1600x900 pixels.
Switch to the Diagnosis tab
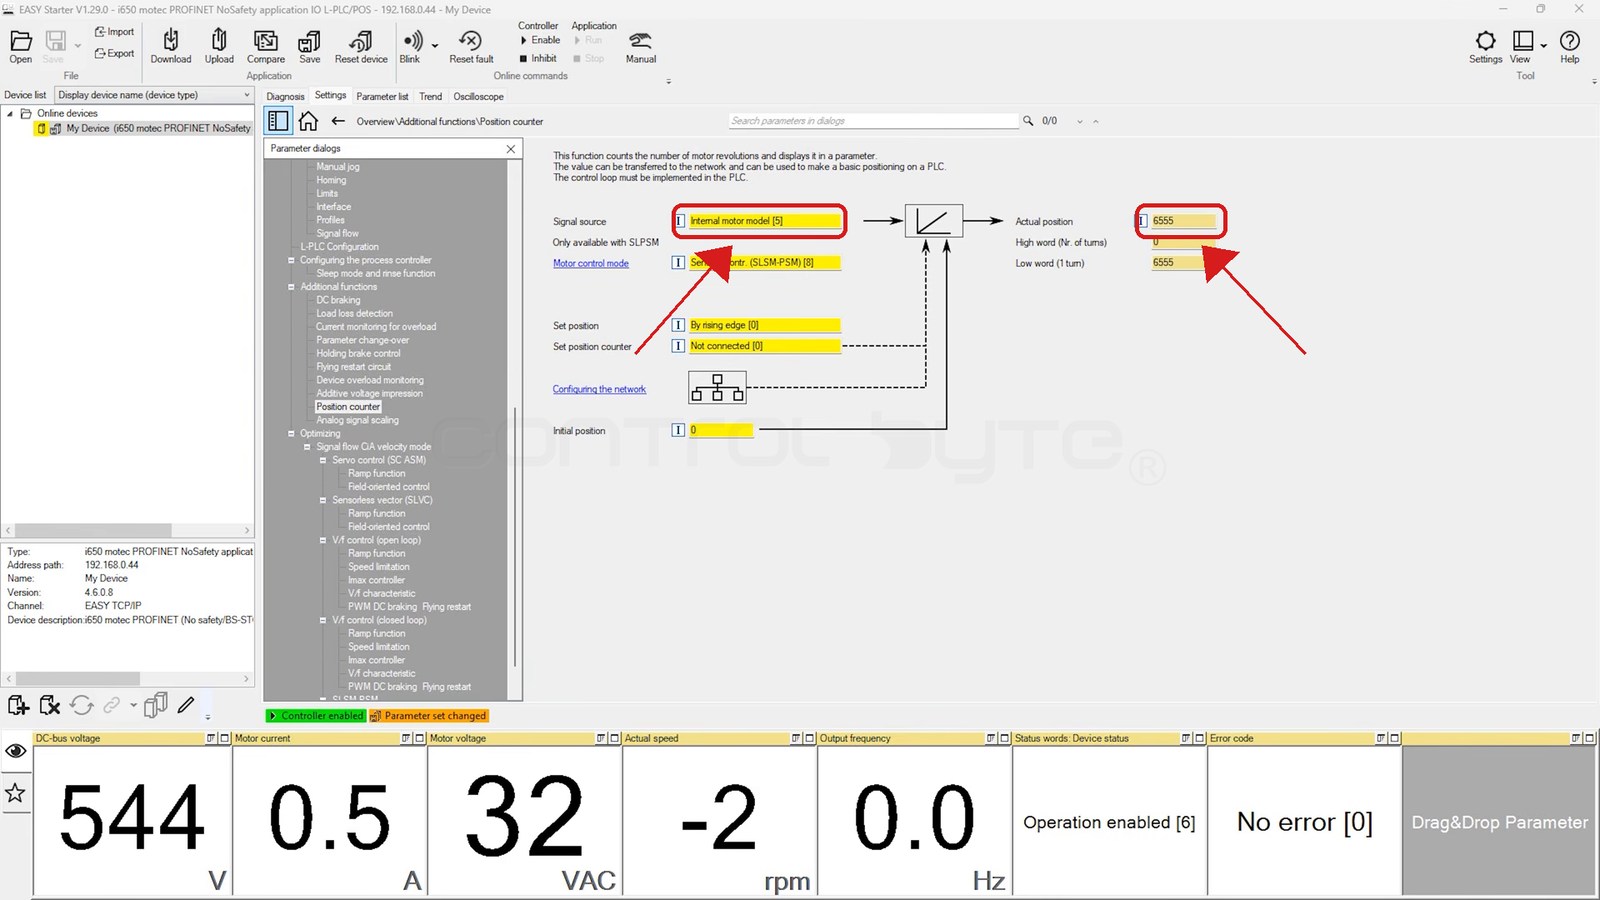point(285,97)
